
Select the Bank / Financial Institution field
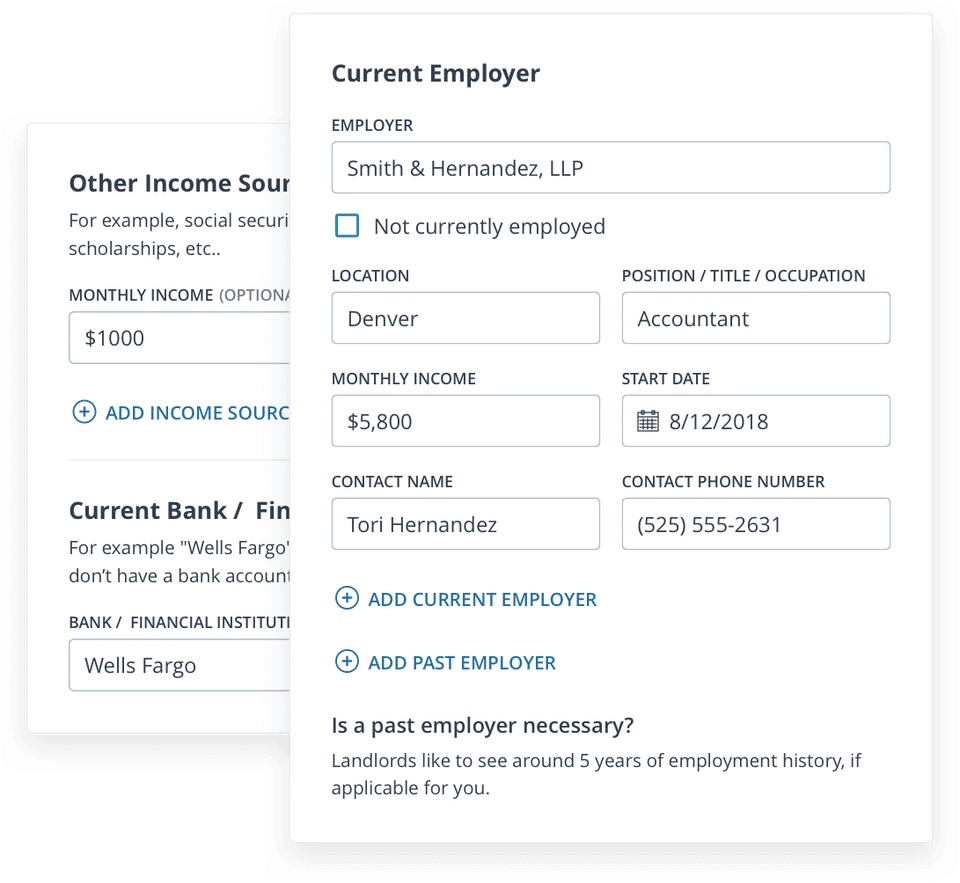180,666
